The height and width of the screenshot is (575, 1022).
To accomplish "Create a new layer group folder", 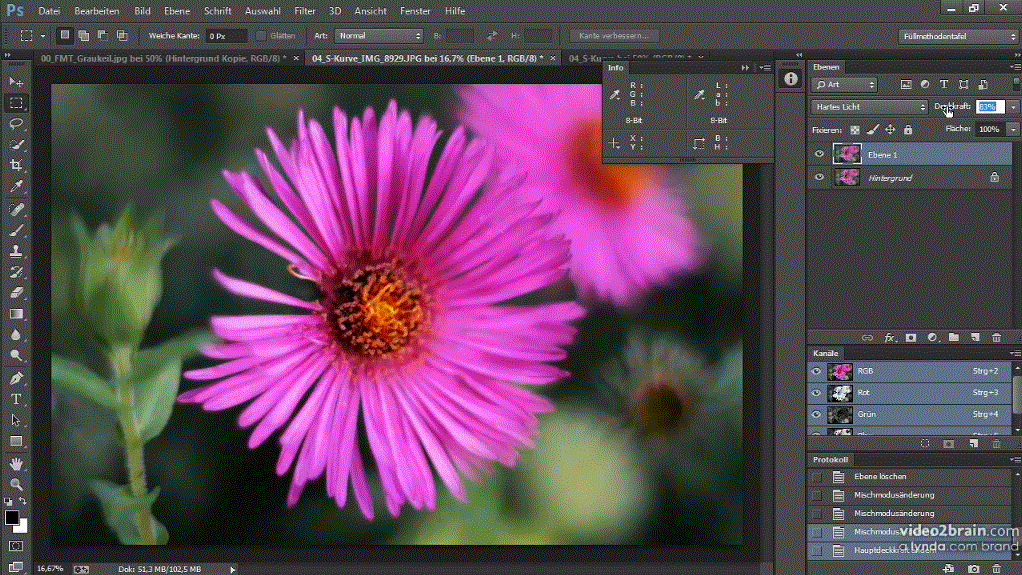I will point(954,338).
